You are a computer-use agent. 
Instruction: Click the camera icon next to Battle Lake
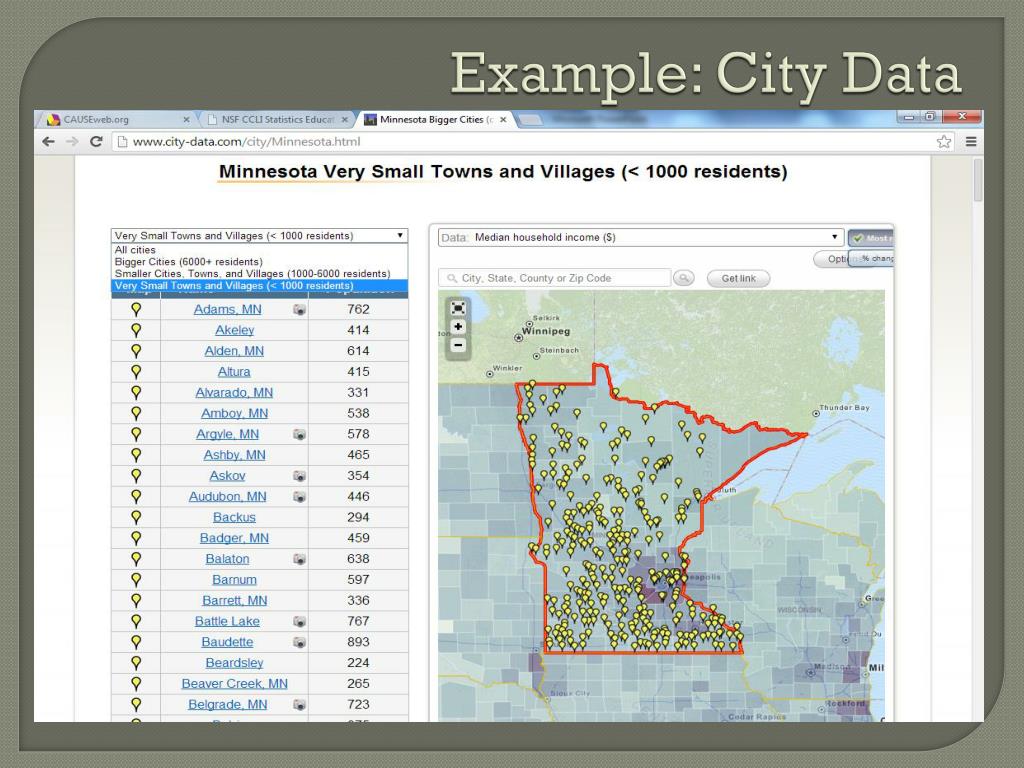tap(299, 622)
